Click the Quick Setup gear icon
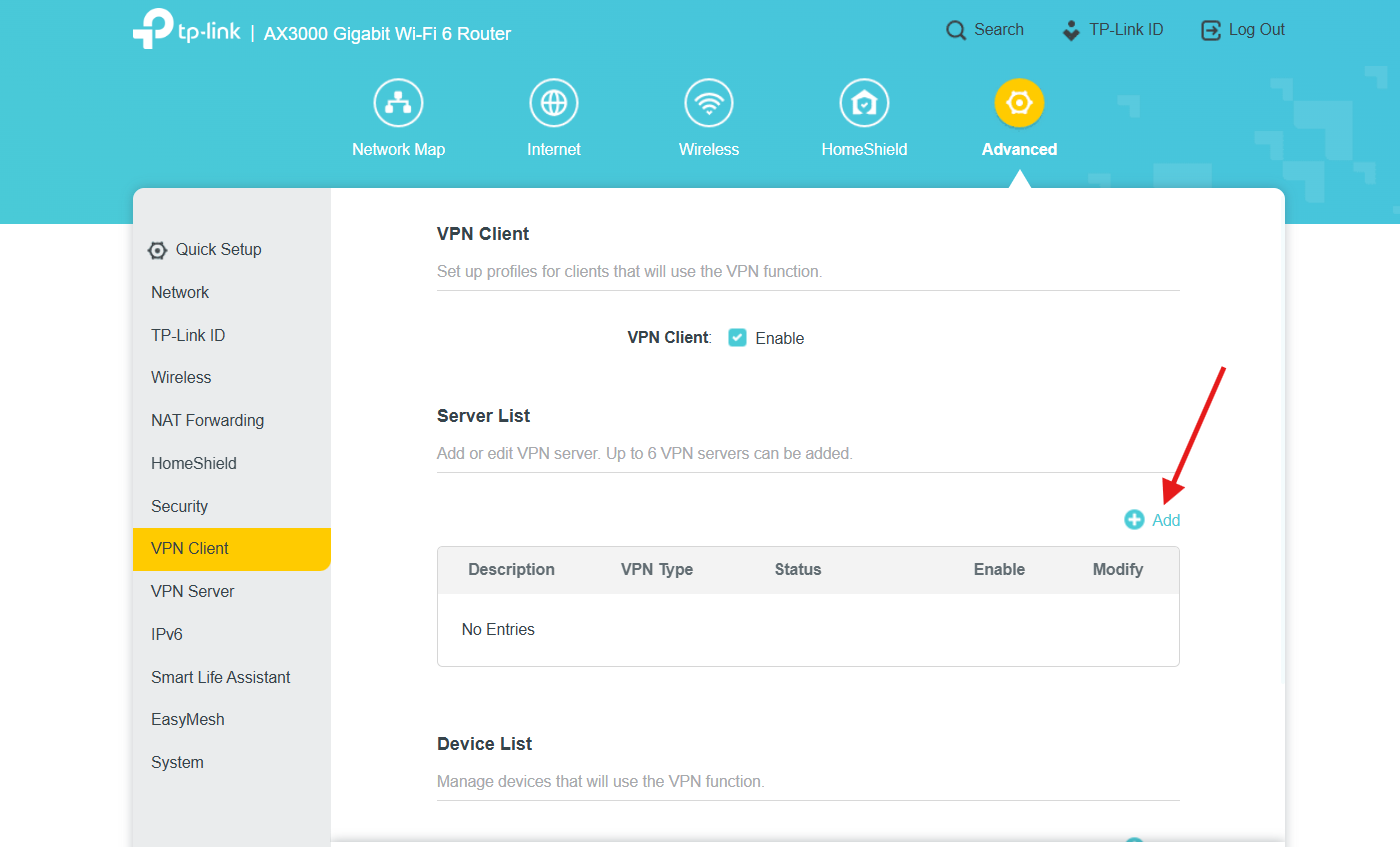This screenshot has height=847, width=1400. [157, 250]
